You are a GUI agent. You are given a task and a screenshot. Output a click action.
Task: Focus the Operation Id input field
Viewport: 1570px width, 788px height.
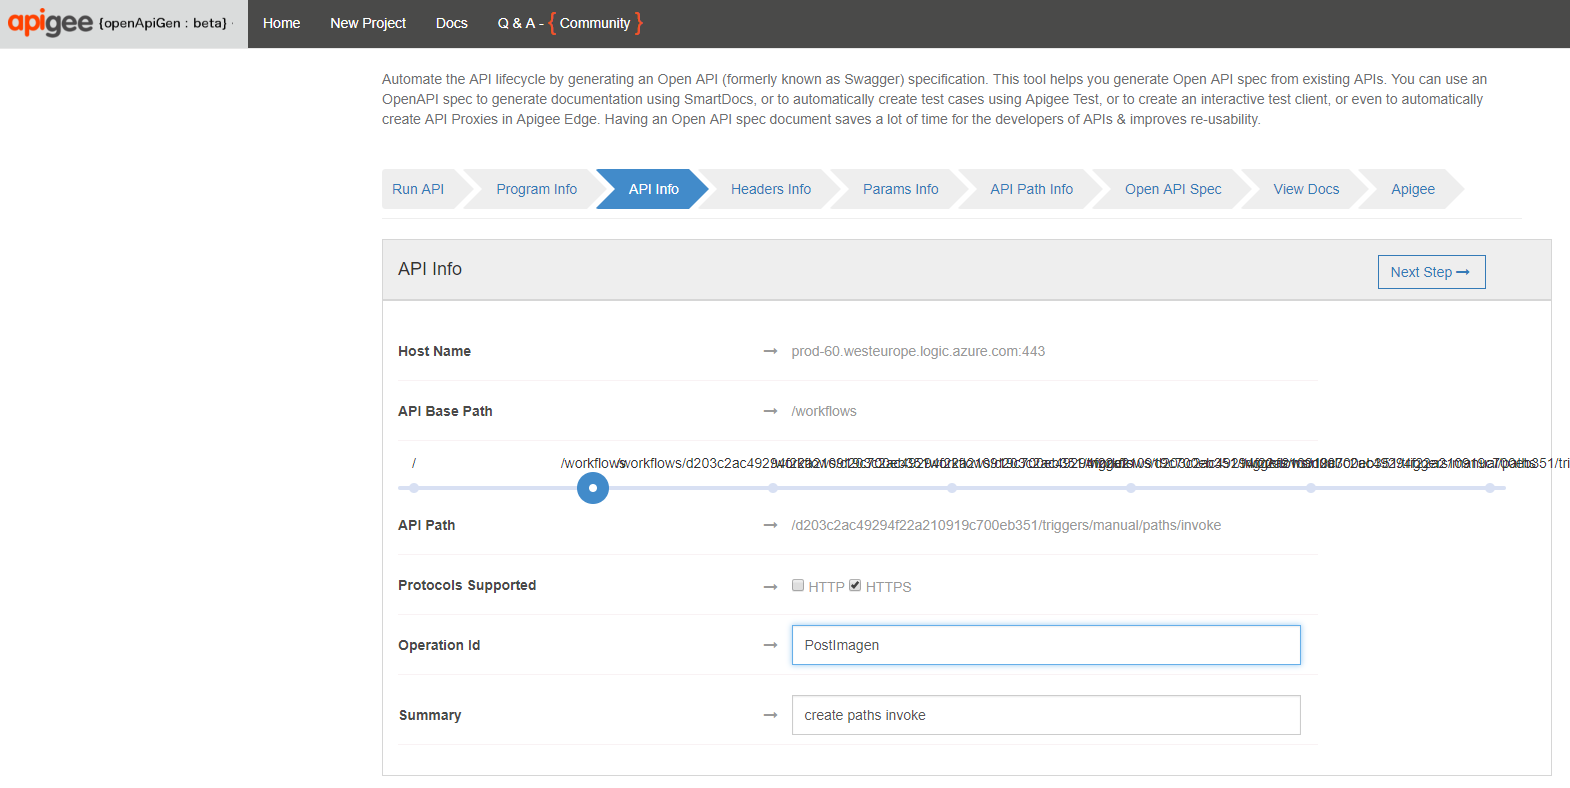click(1045, 645)
